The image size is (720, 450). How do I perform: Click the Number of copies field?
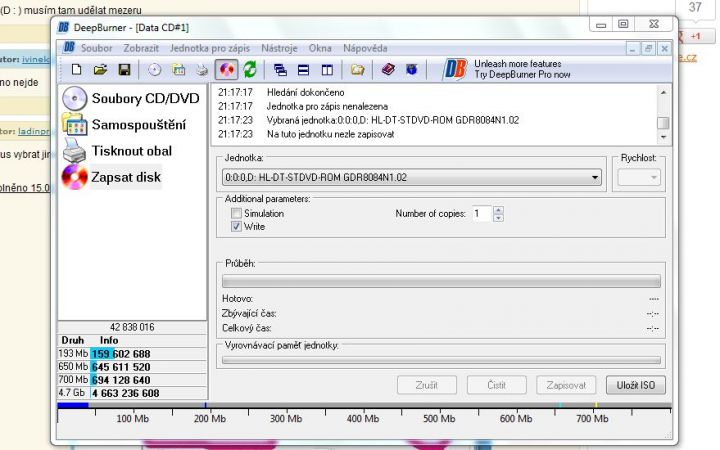pyautogui.click(x=482, y=214)
